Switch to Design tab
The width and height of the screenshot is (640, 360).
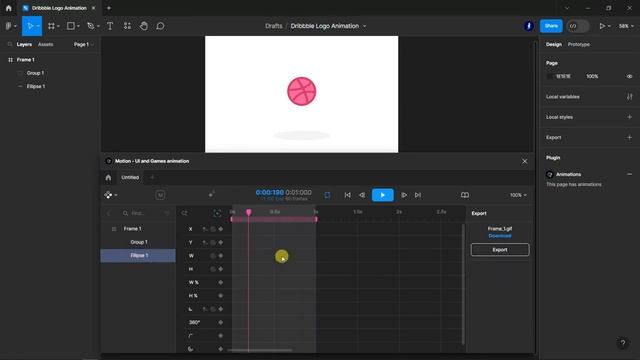pos(553,44)
